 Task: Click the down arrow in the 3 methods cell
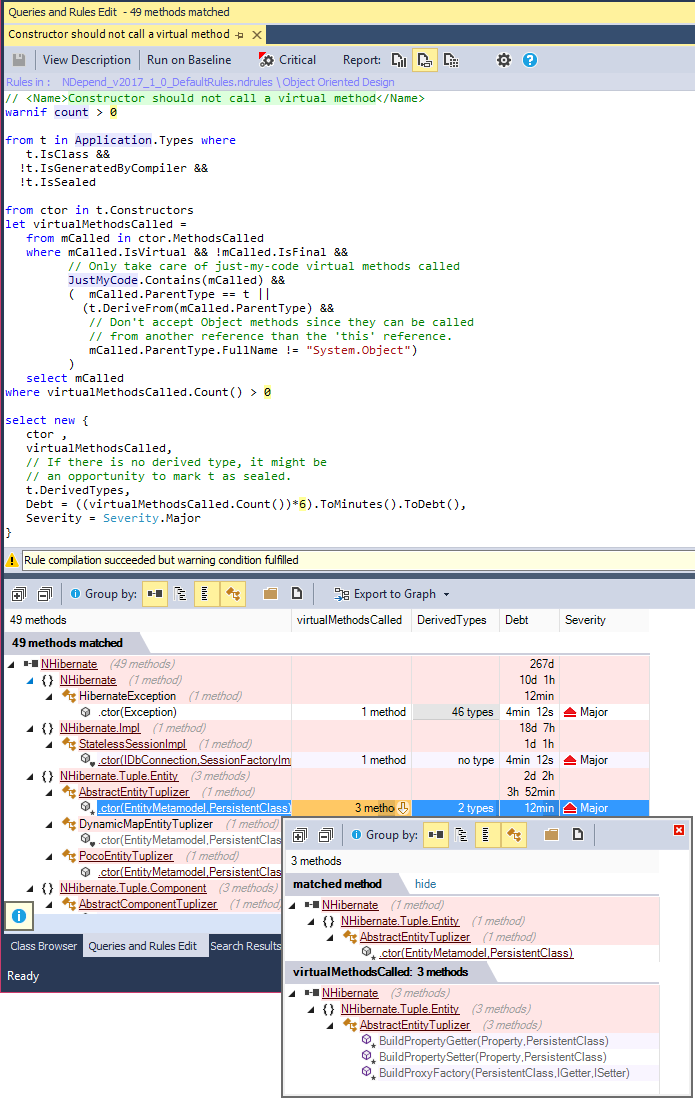point(403,808)
